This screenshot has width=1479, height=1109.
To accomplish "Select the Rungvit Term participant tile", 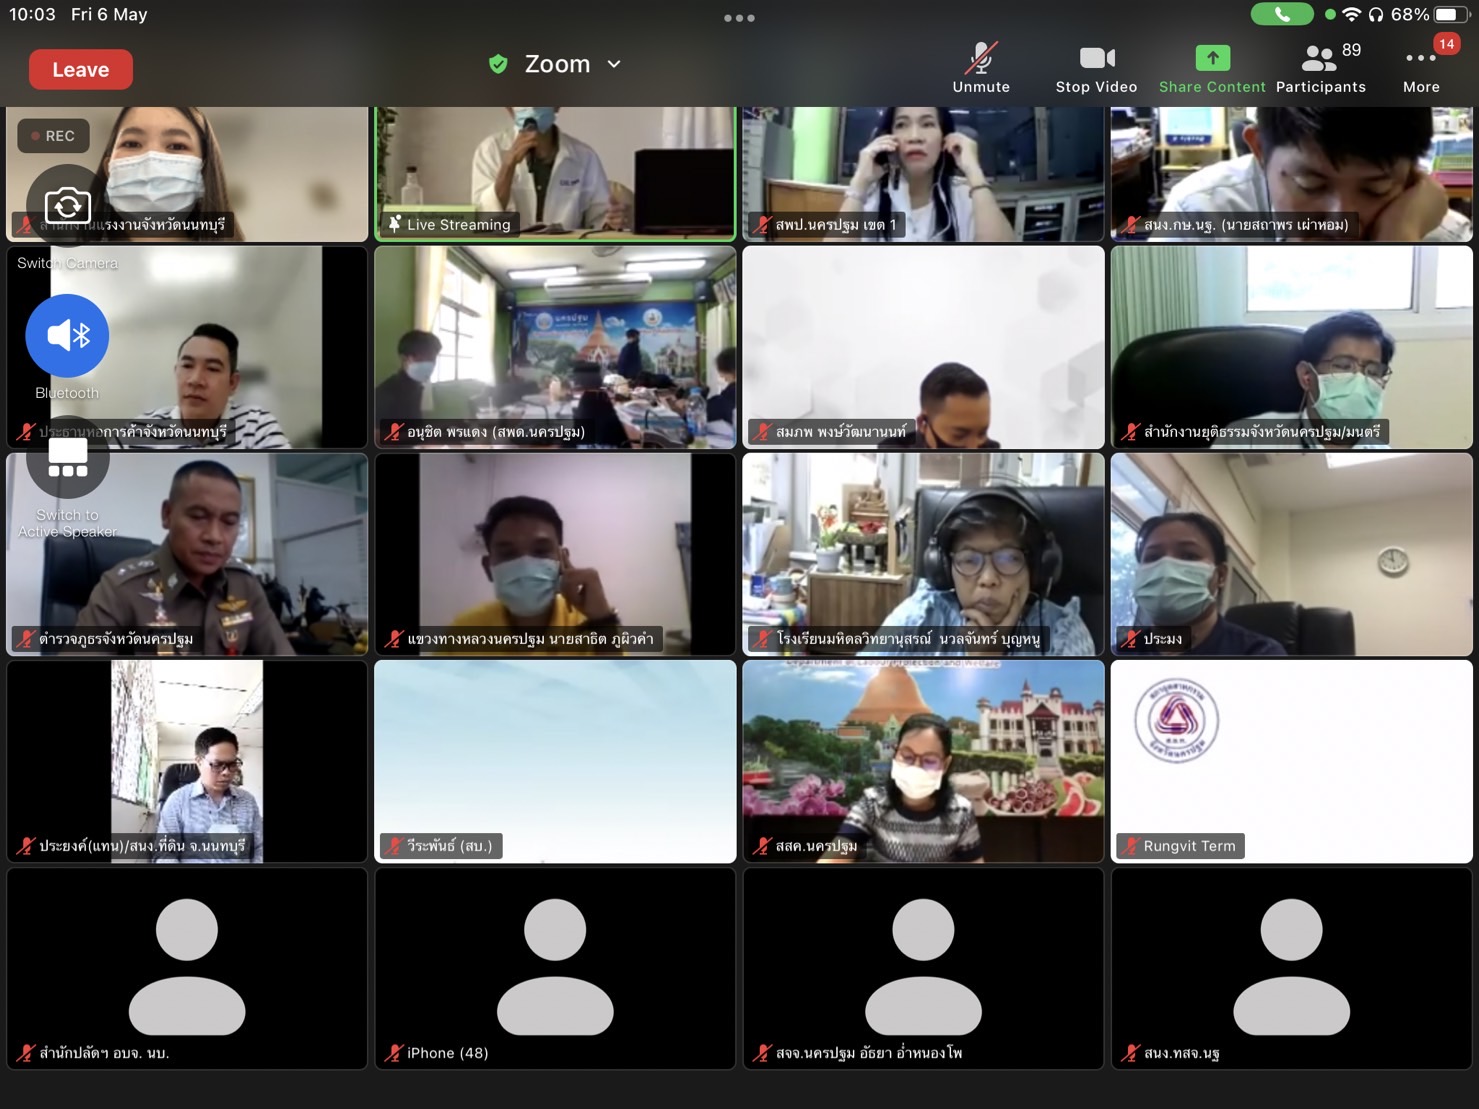I will (1291, 760).
